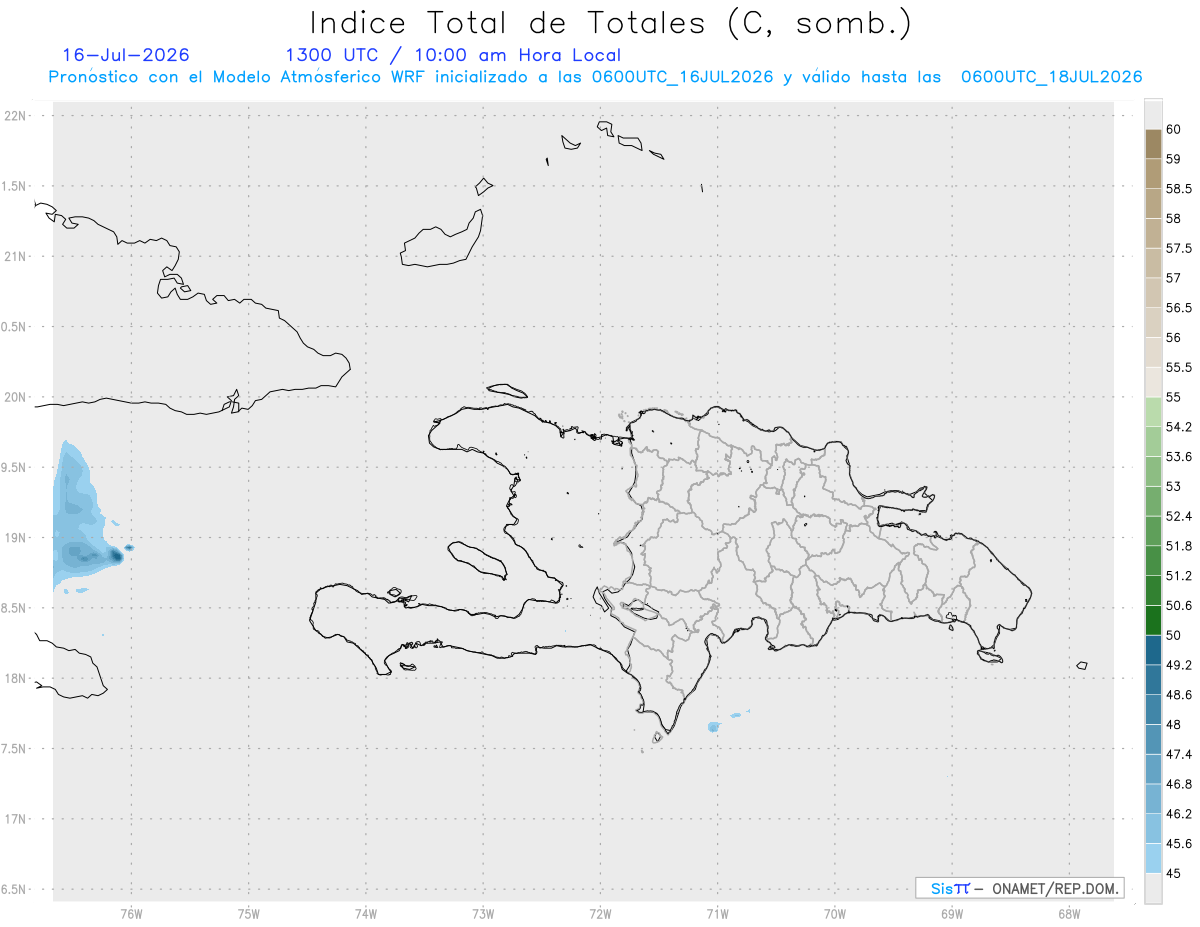This screenshot has width=1200, height=927.
Task: Click the colorbar label '46.2'
Action: (x=1178, y=813)
